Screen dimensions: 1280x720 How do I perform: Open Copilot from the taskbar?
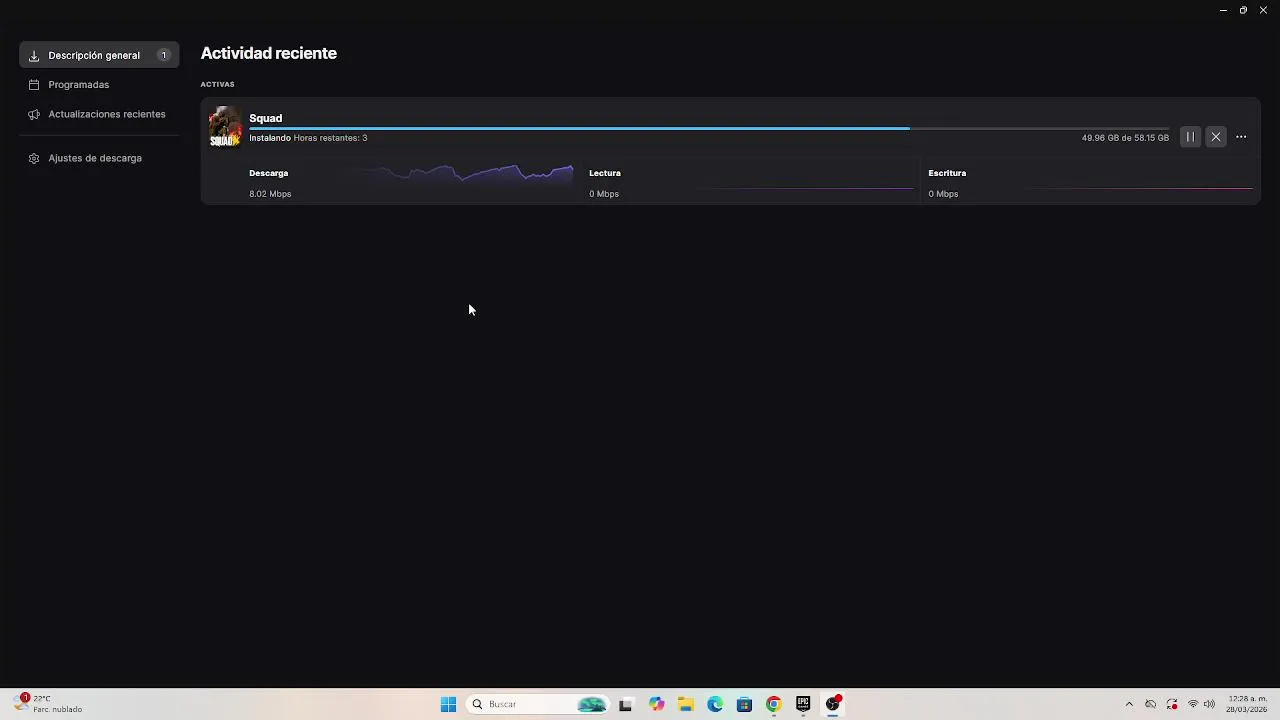(656, 704)
